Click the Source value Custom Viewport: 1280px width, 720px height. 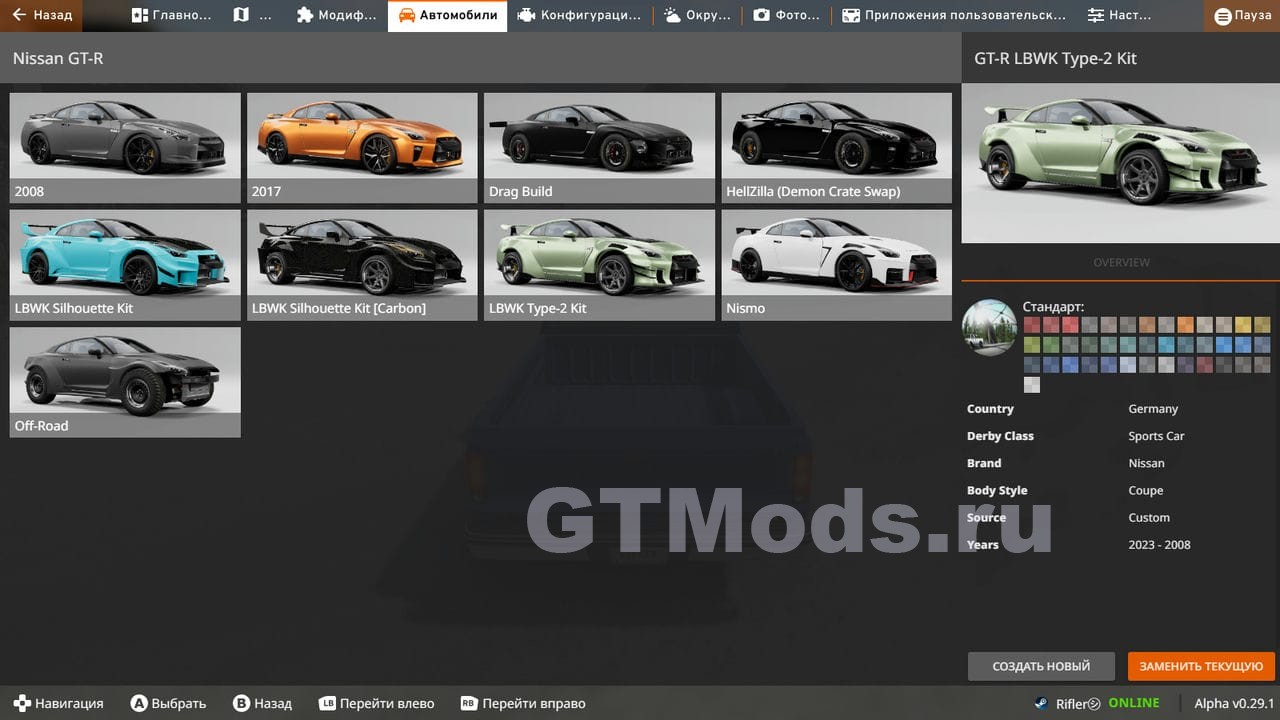[x=1149, y=517]
